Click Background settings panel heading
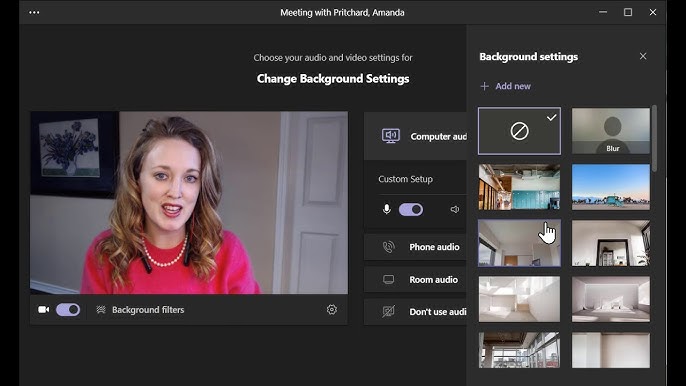 (x=528, y=56)
